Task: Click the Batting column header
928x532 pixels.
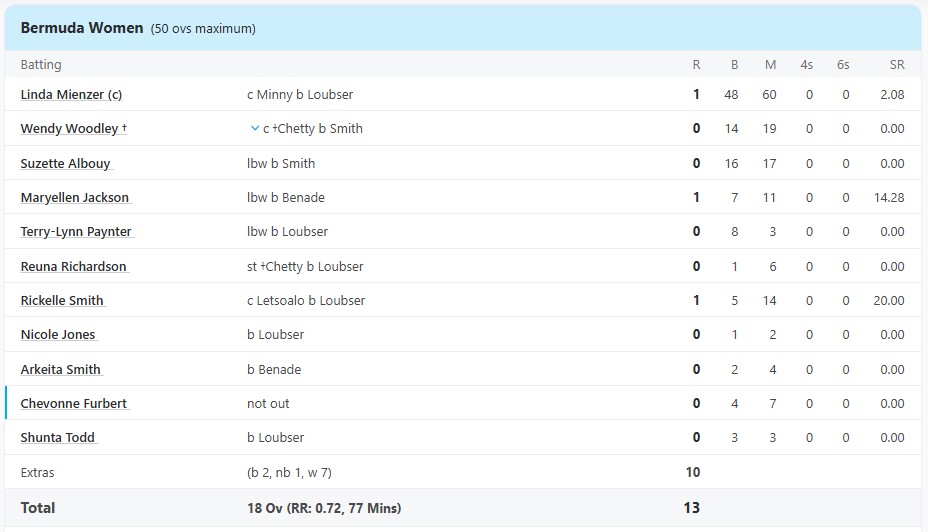Action: tap(41, 65)
